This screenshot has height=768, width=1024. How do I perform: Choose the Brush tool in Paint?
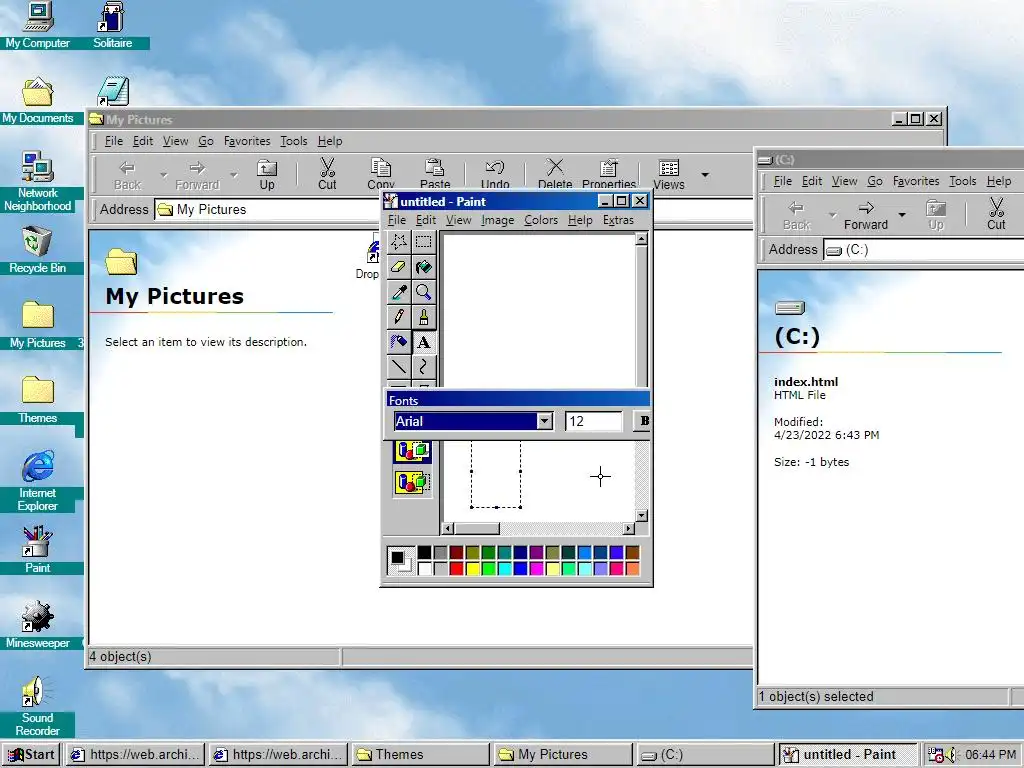pyautogui.click(x=424, y=317)
